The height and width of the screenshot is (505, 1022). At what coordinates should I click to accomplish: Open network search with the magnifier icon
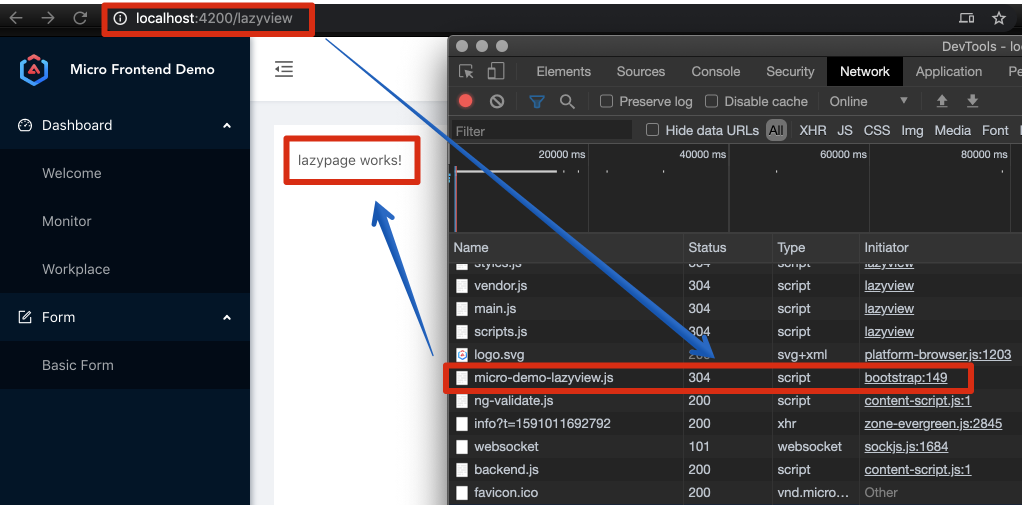tap(568, 101)
